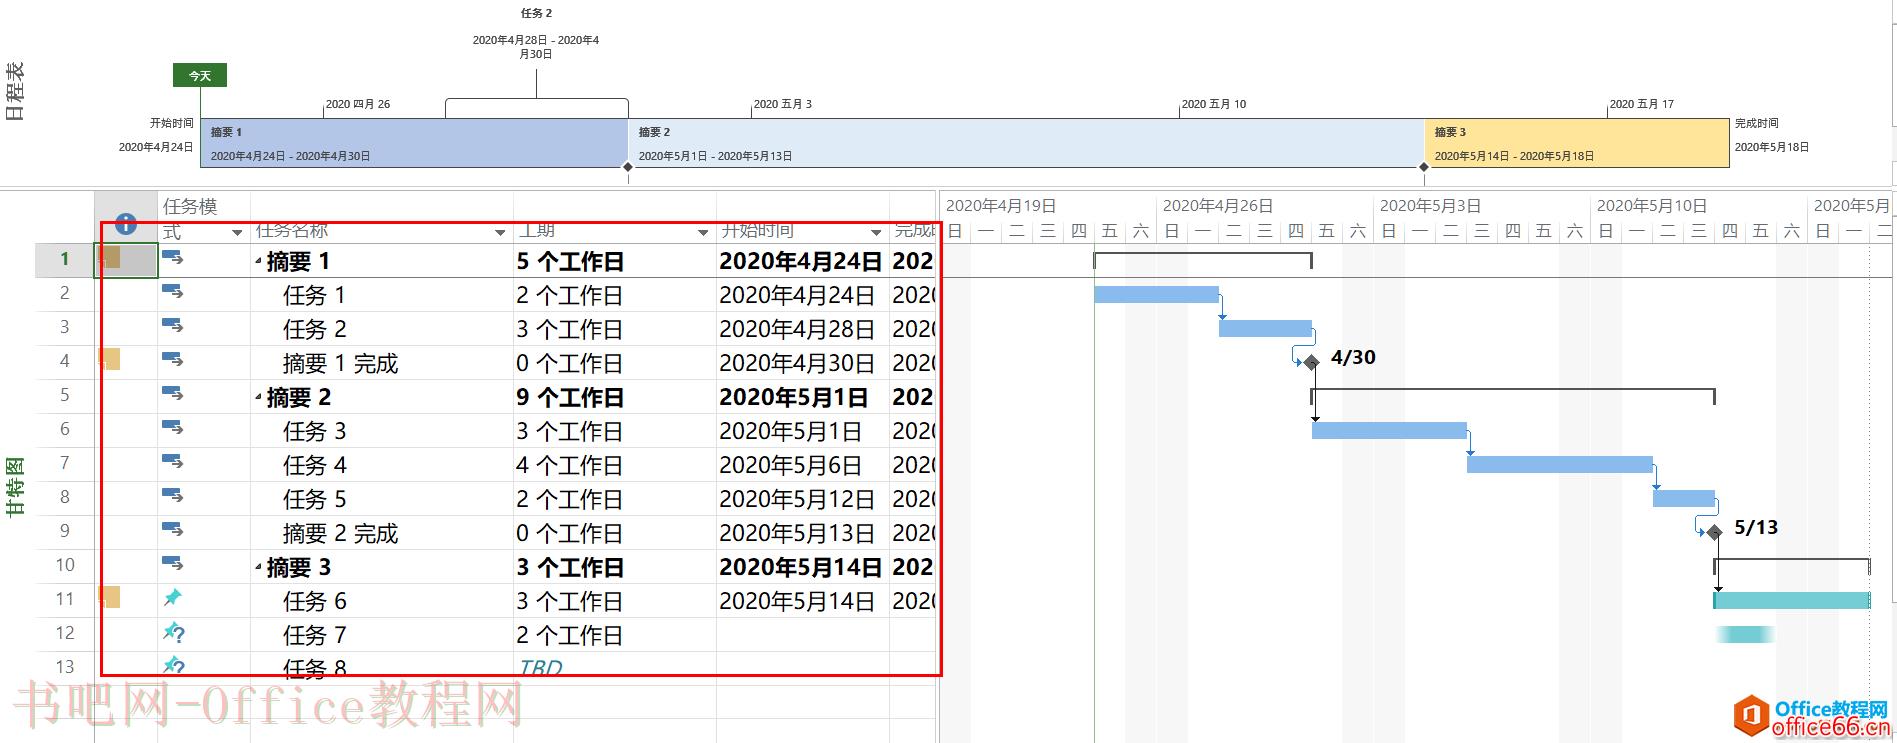
Task: Click task mode icon in 任务 2 row
Action: pyautogui.click(x=173, y=326)
